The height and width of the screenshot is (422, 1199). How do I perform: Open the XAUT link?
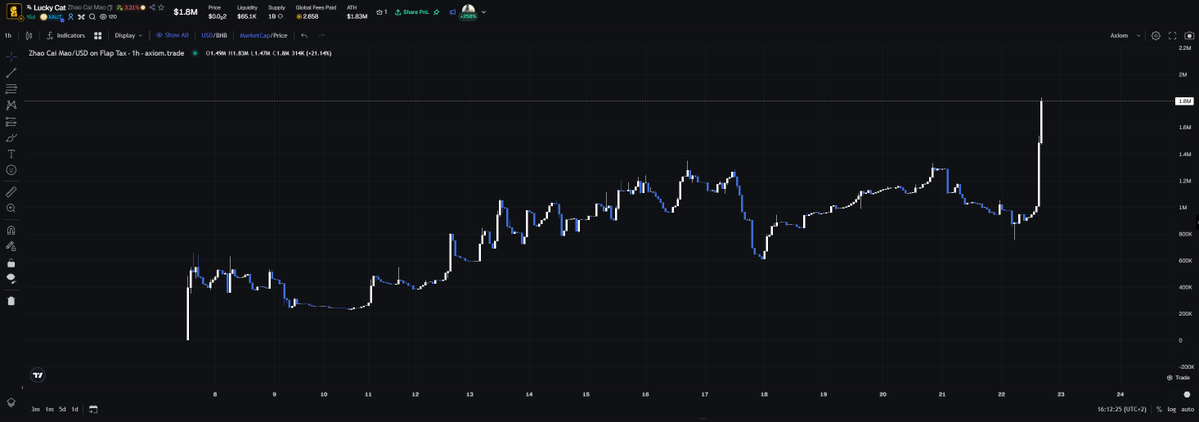(x=51, y=16)
